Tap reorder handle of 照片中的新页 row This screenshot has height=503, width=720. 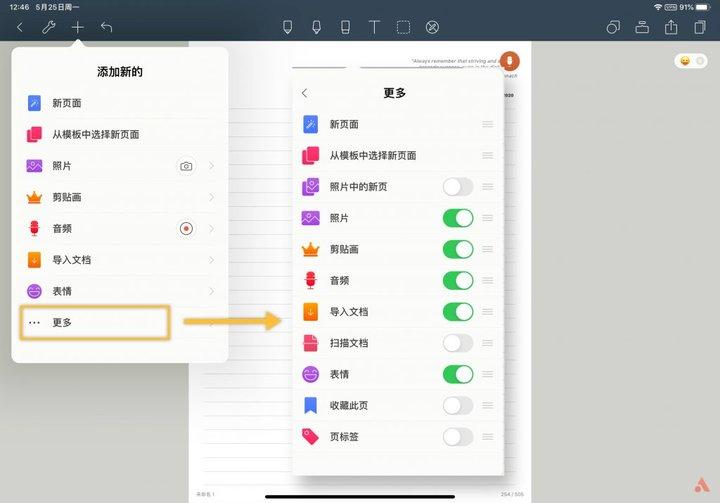pyautogui.click(x=488, y=187)
